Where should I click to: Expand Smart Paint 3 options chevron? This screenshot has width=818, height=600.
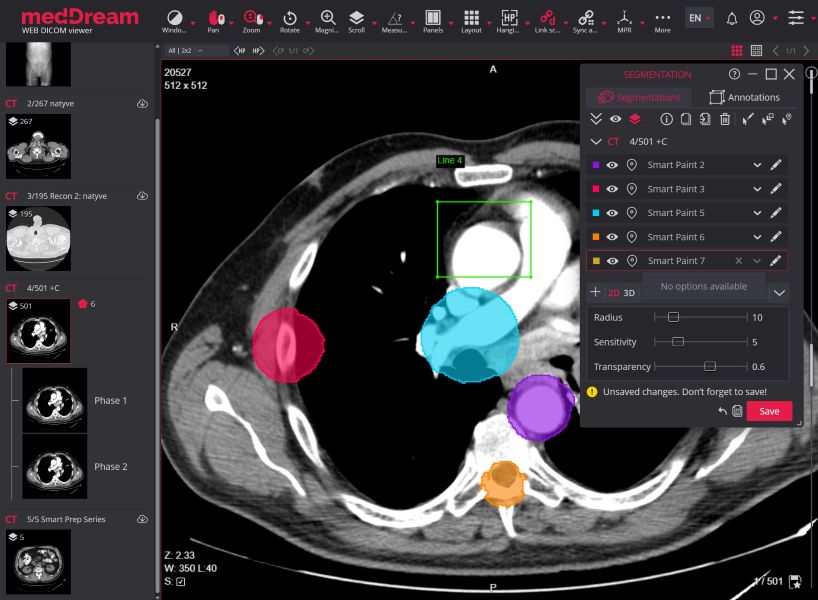tap(757, 189)
